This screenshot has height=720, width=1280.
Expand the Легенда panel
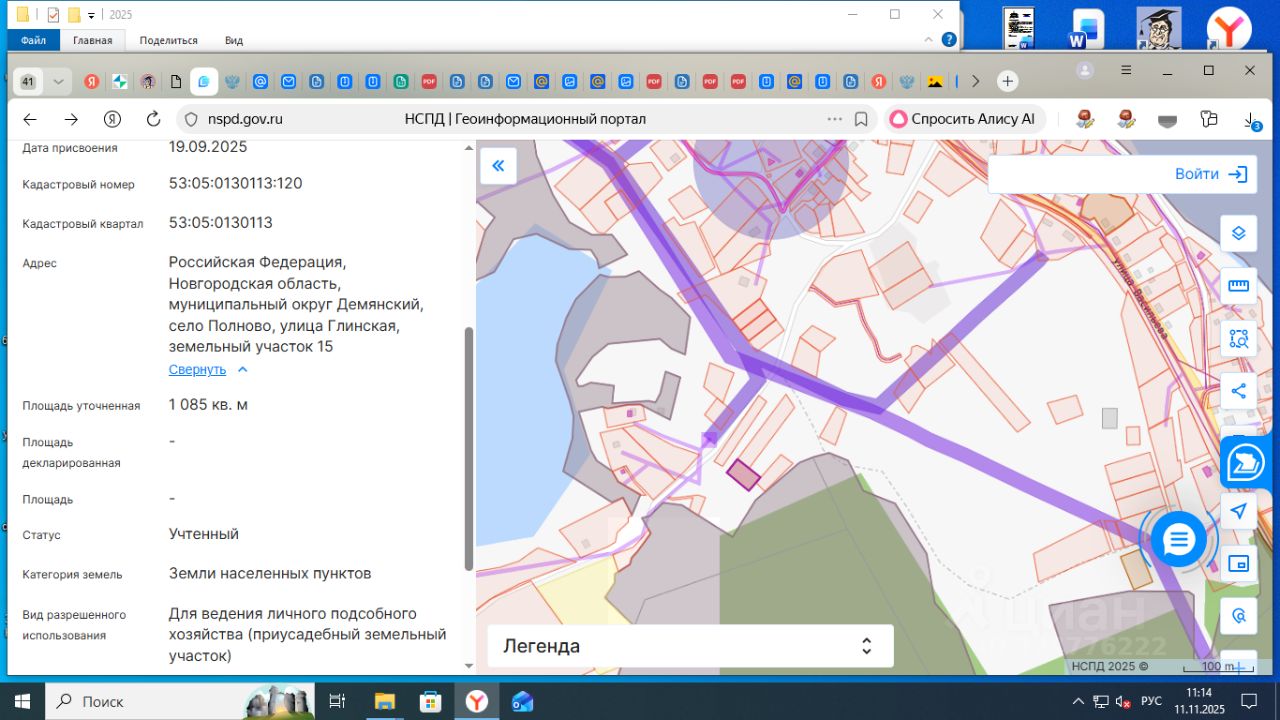[x=689, y=646]
